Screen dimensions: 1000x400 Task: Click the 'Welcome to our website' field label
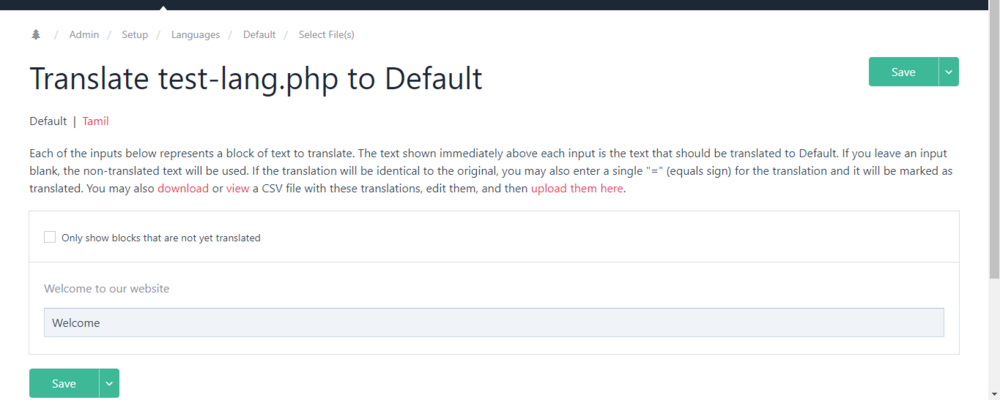[107, 289]
